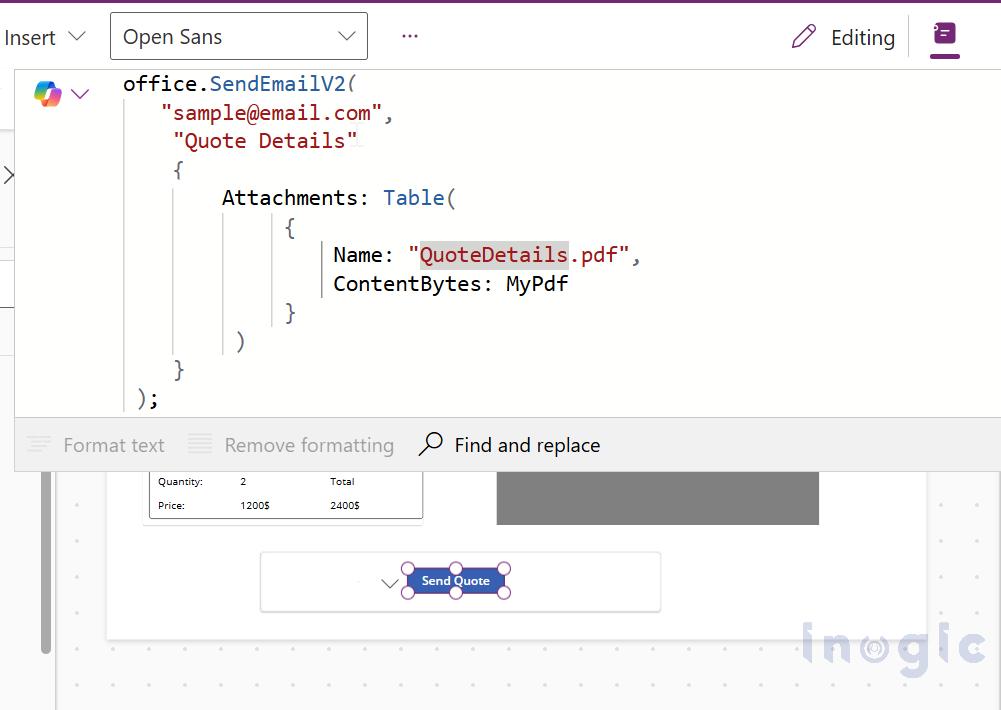The height and width of the screenshot is (710, 1001).
Task: Click the purple panel icon beside Editing
Action: point(944,35)
